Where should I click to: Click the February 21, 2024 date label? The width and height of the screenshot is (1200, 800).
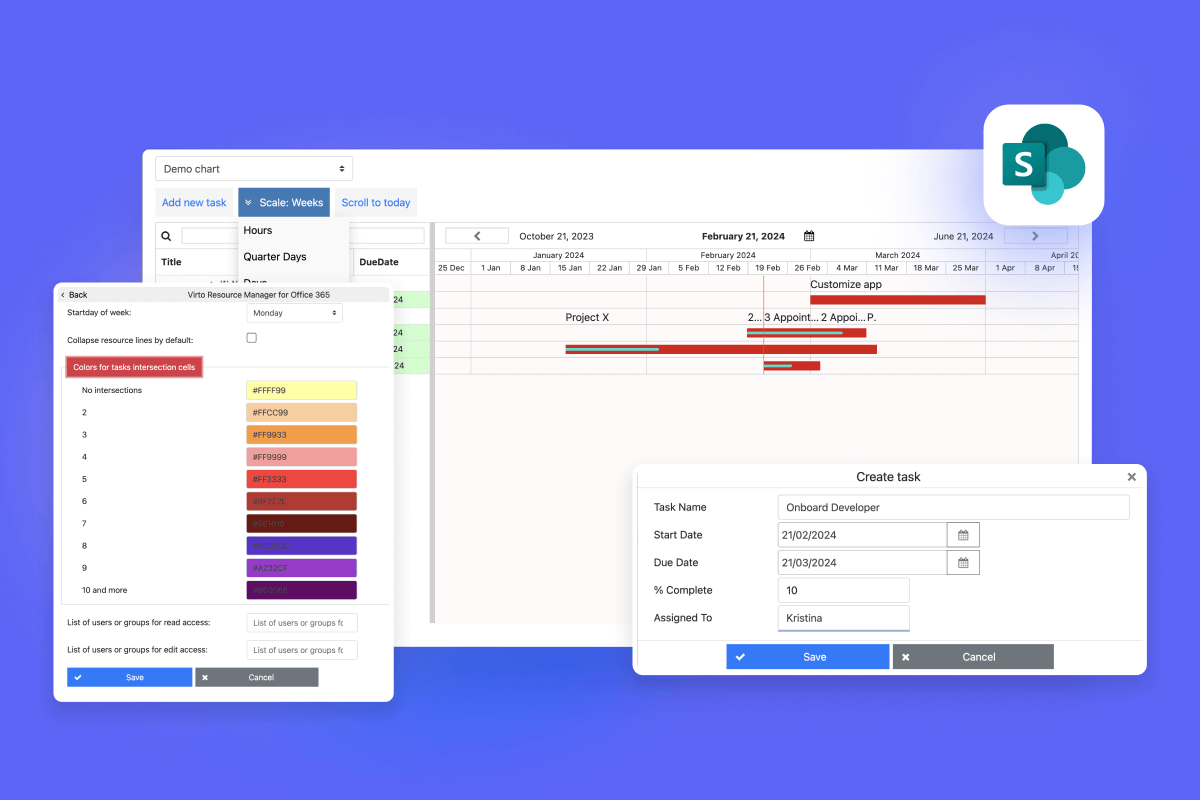tap(743, 237)
